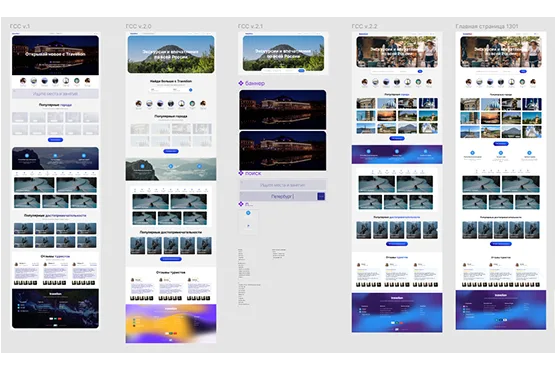
Task: Click blue button under popular cities in ГСС v.2.0
Action: coord(171,151)
